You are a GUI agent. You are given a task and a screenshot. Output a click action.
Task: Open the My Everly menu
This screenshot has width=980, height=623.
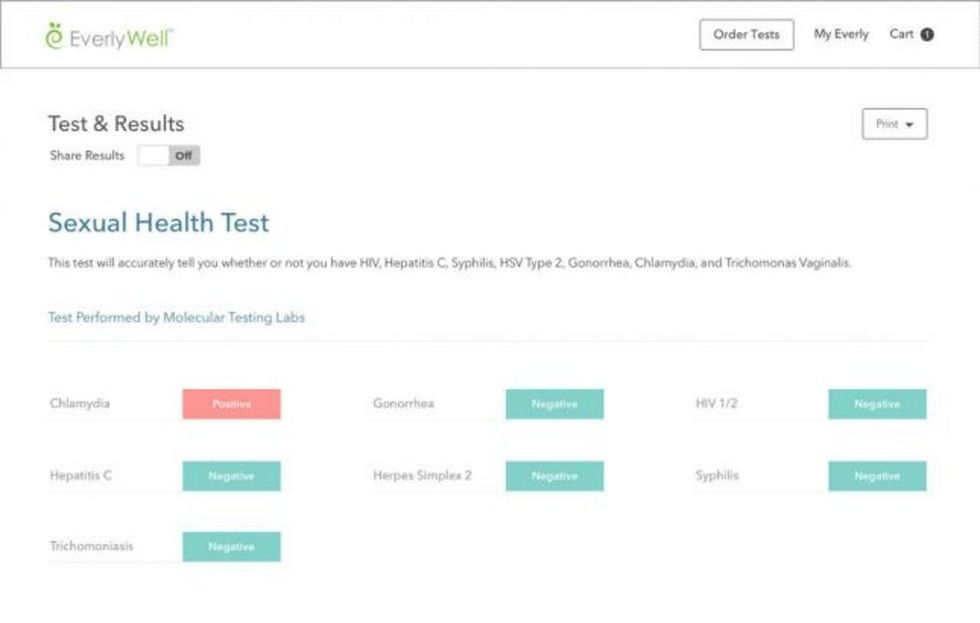[x=841, y=35]
